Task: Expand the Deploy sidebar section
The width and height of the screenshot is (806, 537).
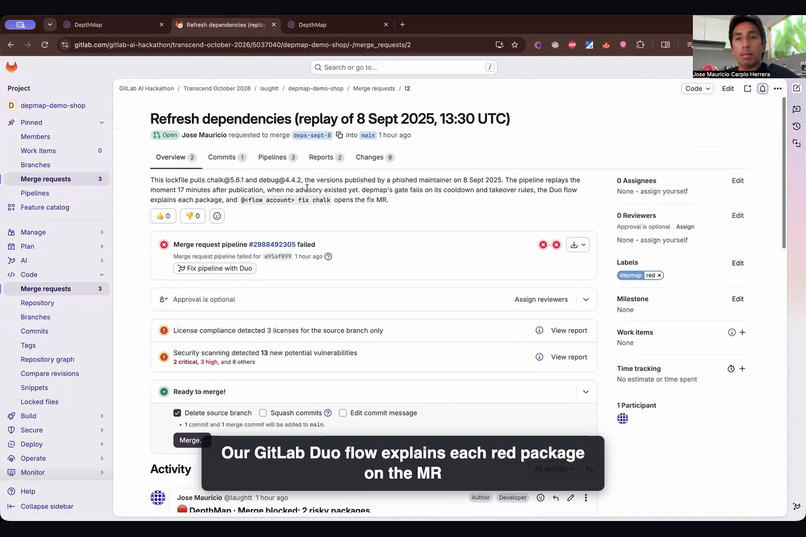Action: click(102, 444)
